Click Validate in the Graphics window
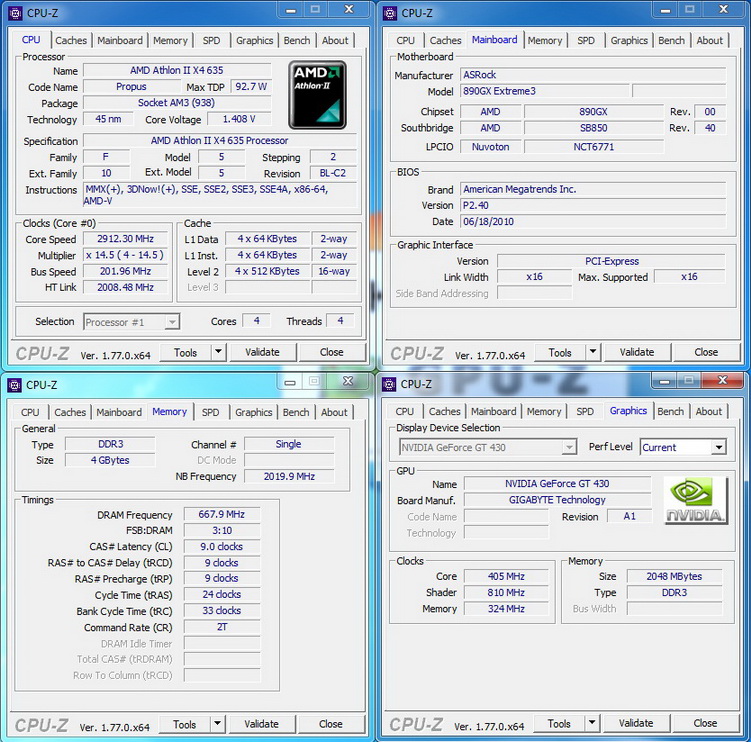This screenshot has height=742, width=751. click(636, 723)
